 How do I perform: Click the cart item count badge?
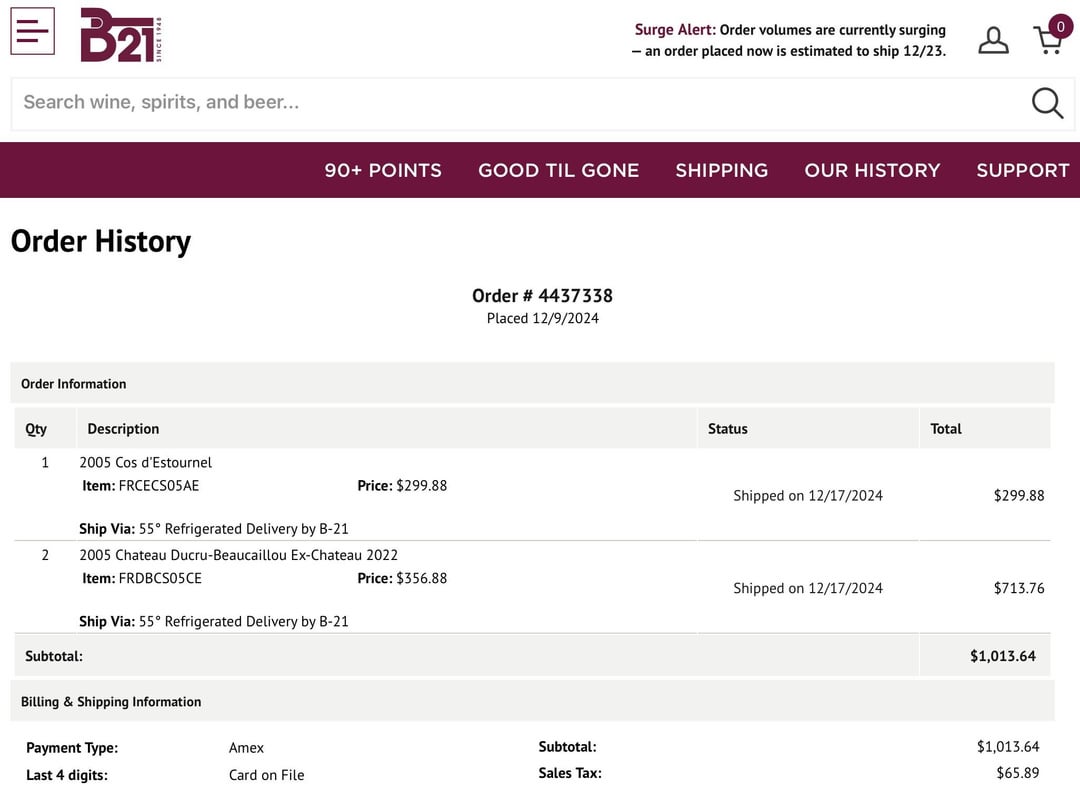coord(1060,26)
